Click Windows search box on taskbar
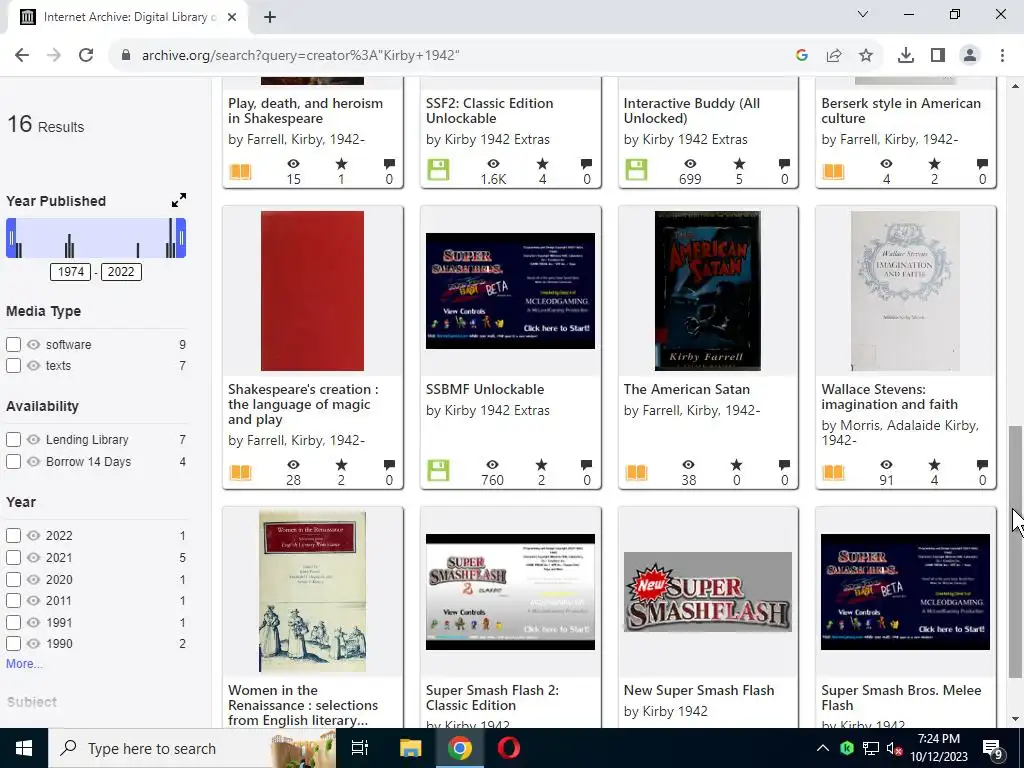This screenshot has height=768, width=1024. pyautogui.click(x=193, y=748)
